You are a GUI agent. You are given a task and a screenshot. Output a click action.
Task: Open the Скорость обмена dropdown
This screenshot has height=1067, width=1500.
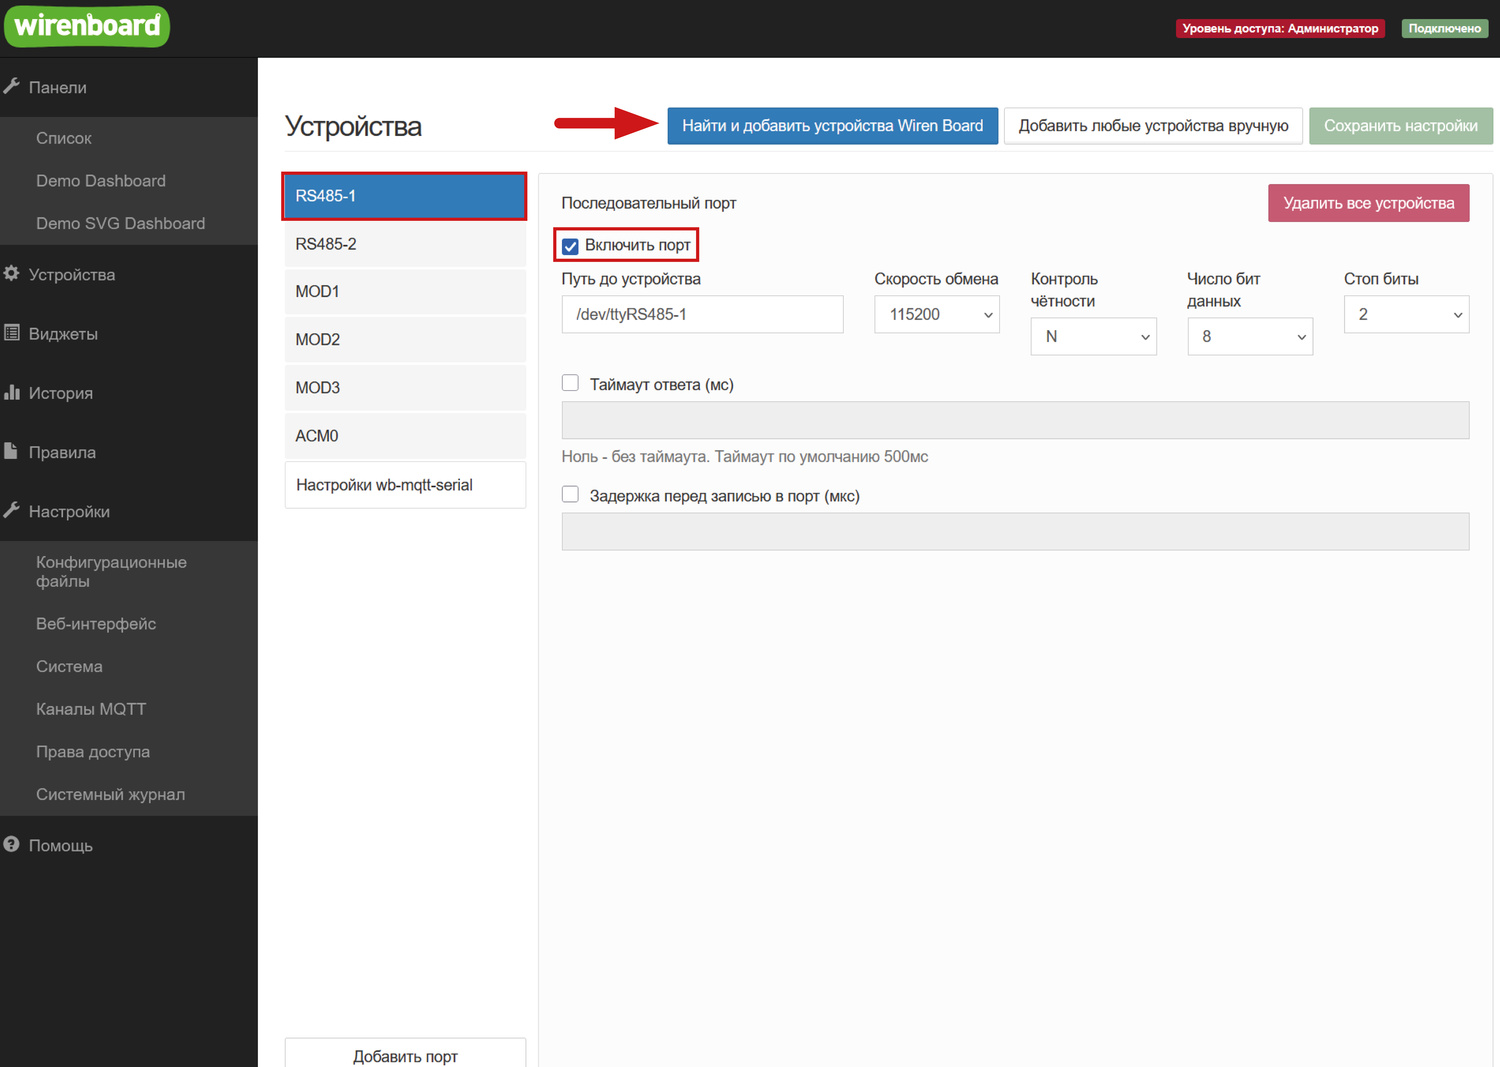(x=936, y=315)
